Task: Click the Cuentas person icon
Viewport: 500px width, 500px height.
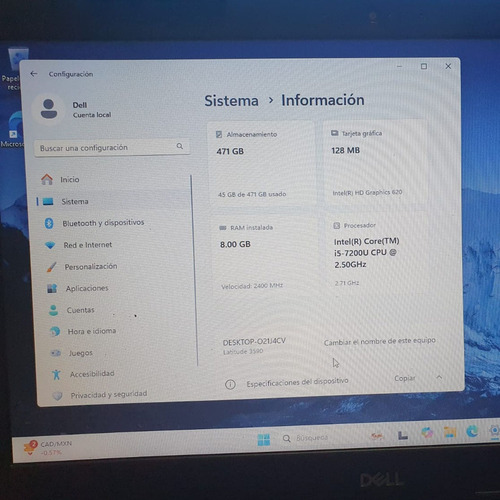Action: (x=53, y=310)
